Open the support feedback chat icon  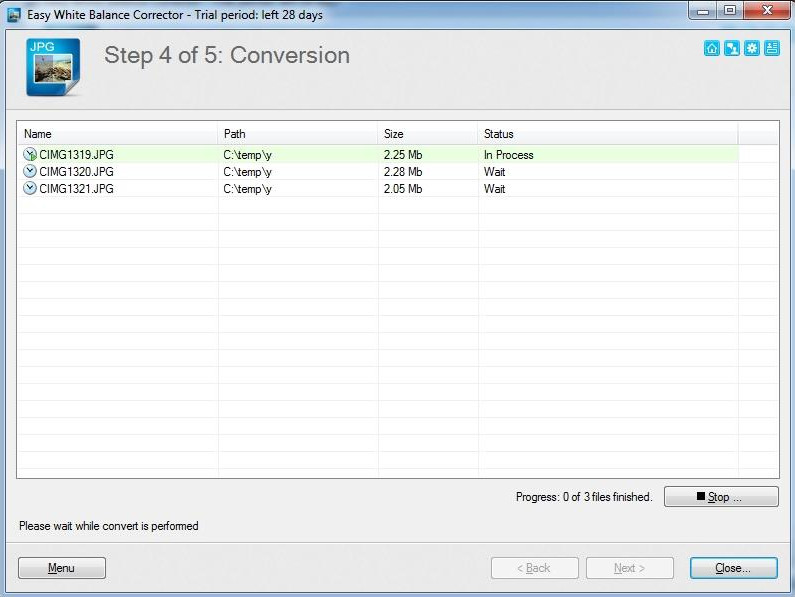tap(732, 49)
